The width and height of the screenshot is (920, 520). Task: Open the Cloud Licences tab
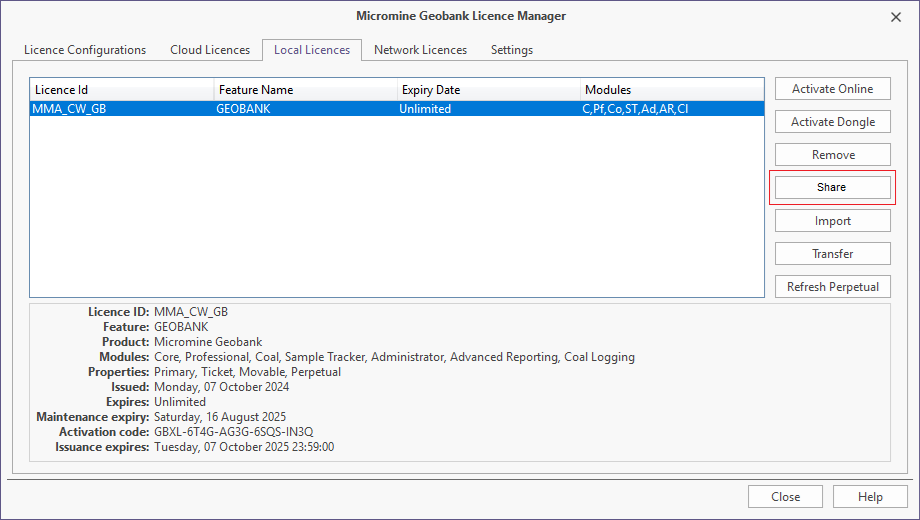210,50
